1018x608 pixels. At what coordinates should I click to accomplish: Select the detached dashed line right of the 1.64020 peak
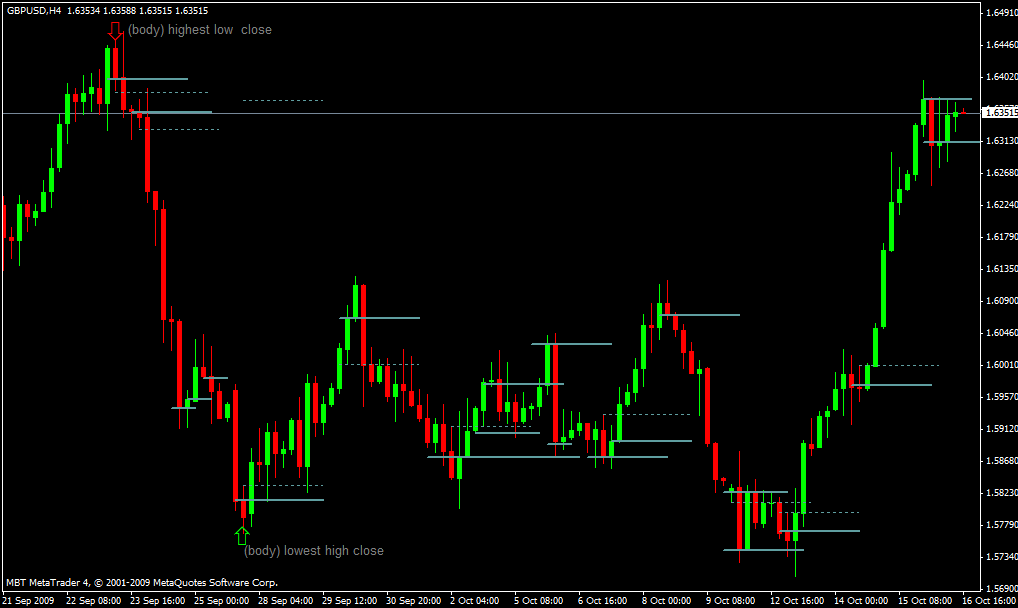point(282,101)
